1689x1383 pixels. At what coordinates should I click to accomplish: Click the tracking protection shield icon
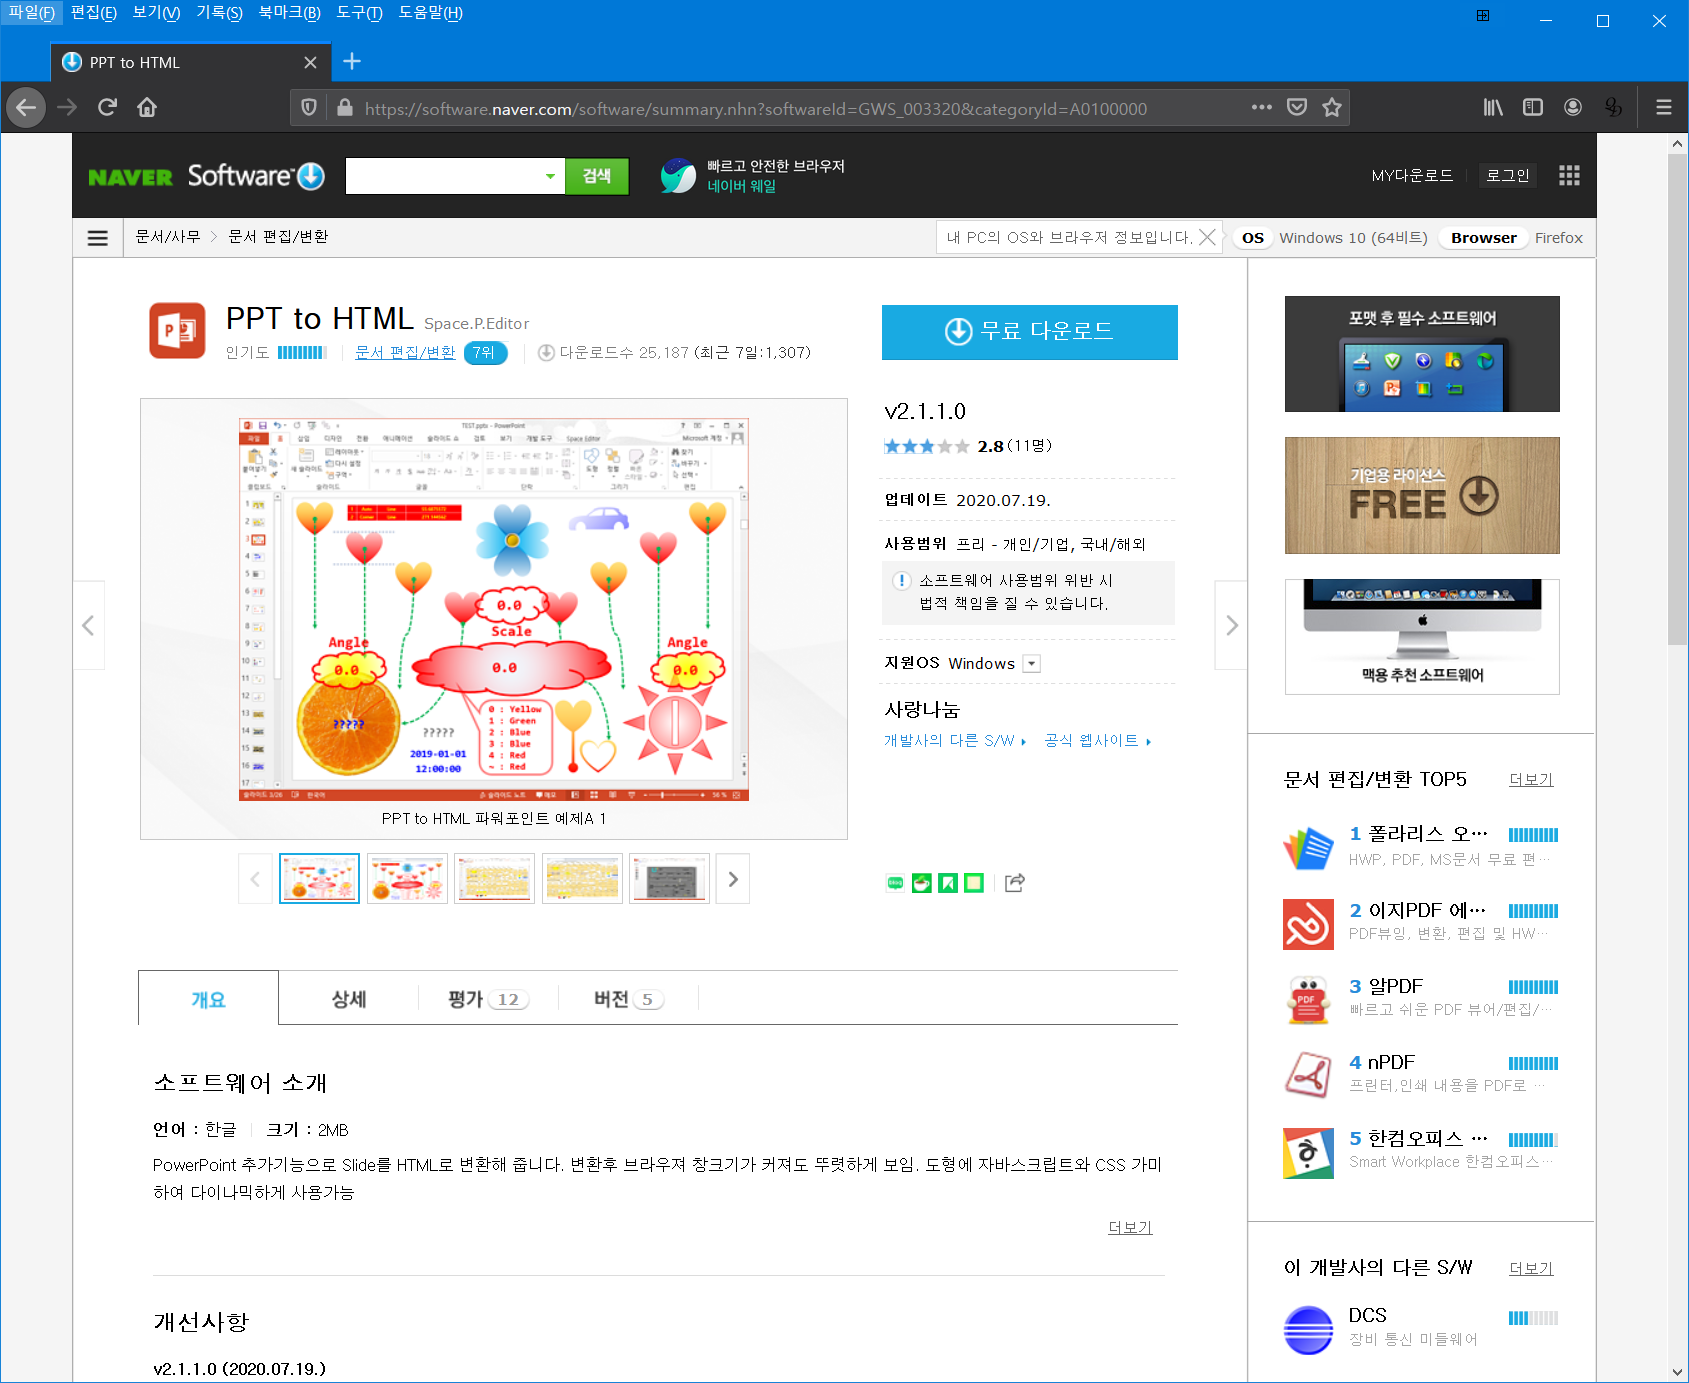[309, 107]
